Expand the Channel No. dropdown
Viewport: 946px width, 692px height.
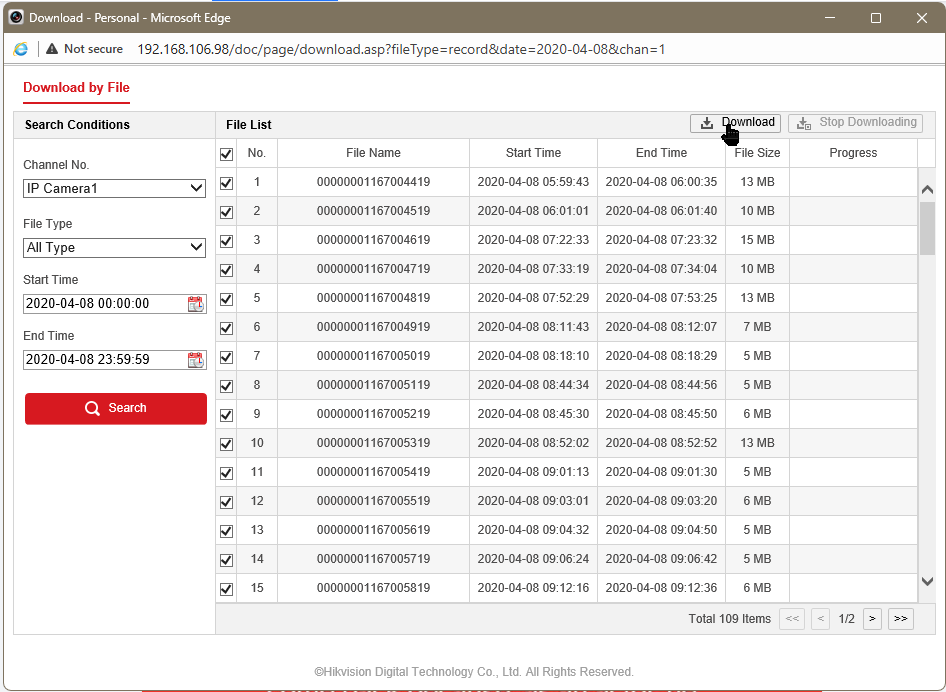[114, 188]
